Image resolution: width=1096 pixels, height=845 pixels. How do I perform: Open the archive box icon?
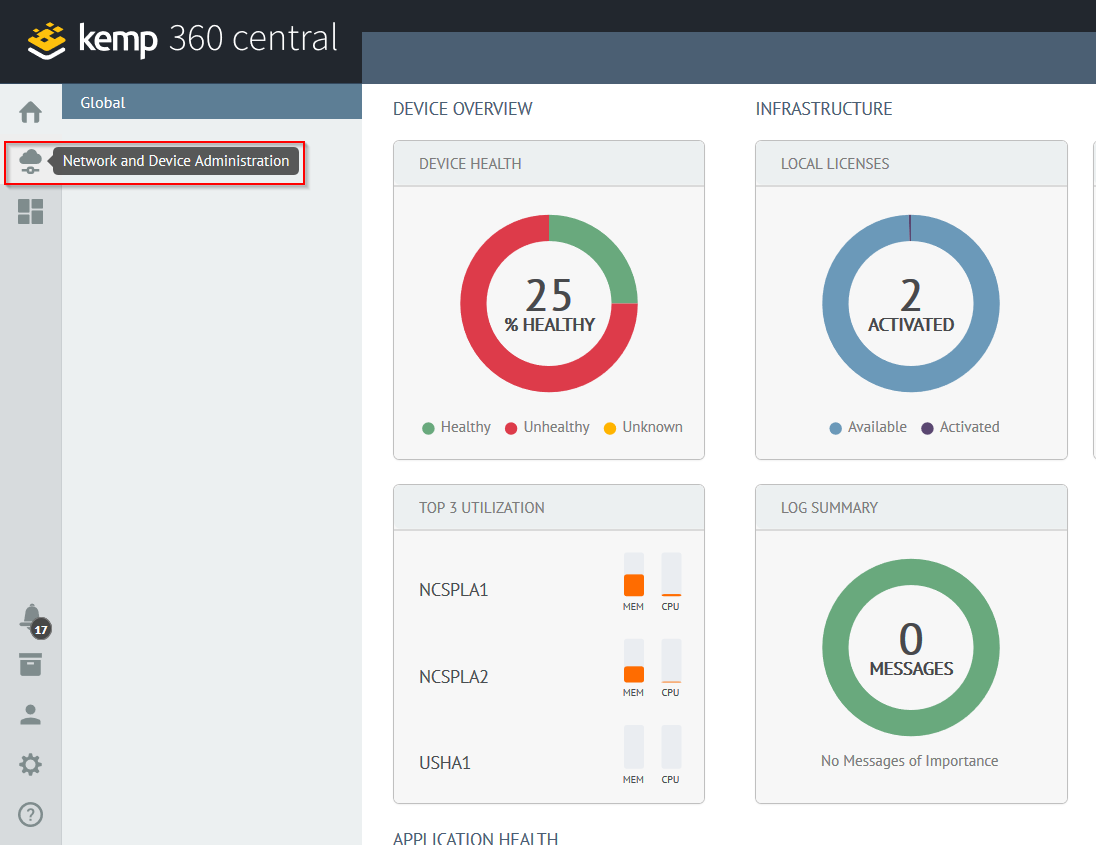(30, 665)
